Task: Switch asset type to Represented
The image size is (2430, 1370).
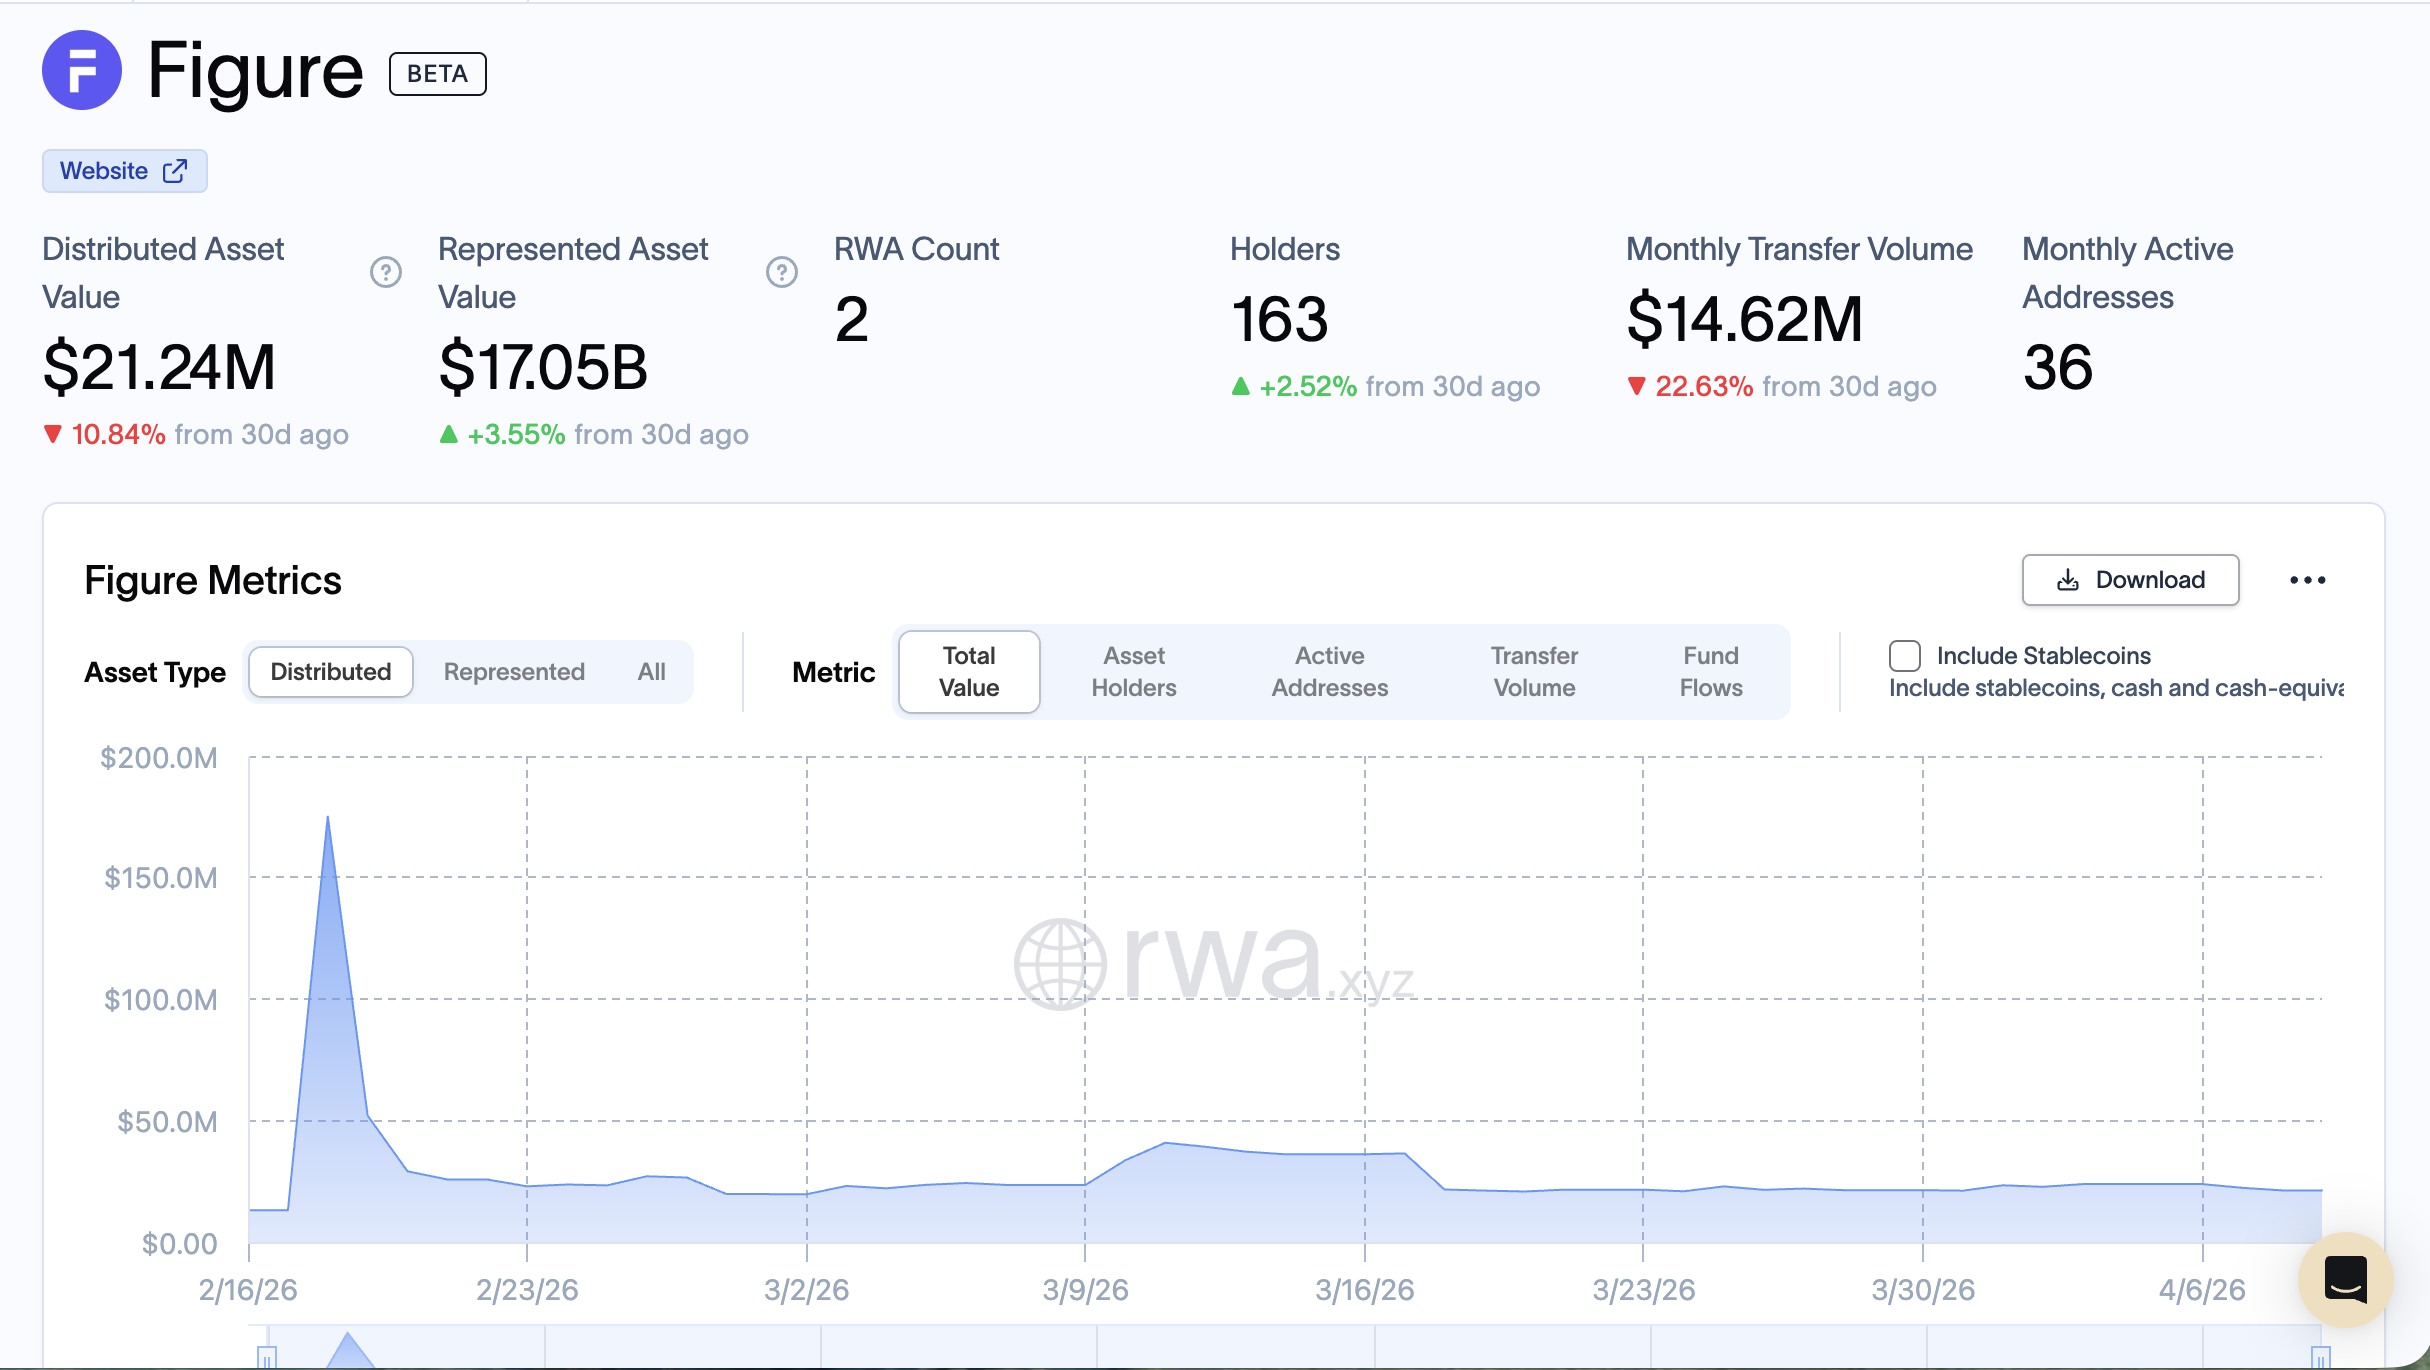Action: [x=514, y=672]
